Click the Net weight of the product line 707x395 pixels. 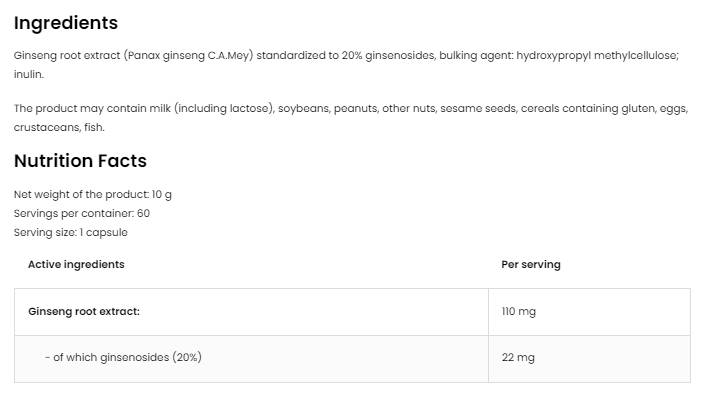coord(92,194)
